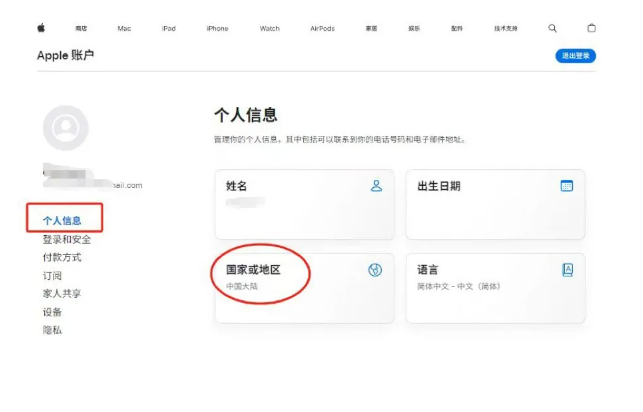Open 技术支持 in the top navigation
643x412 pixels.
tap(506, 28)
